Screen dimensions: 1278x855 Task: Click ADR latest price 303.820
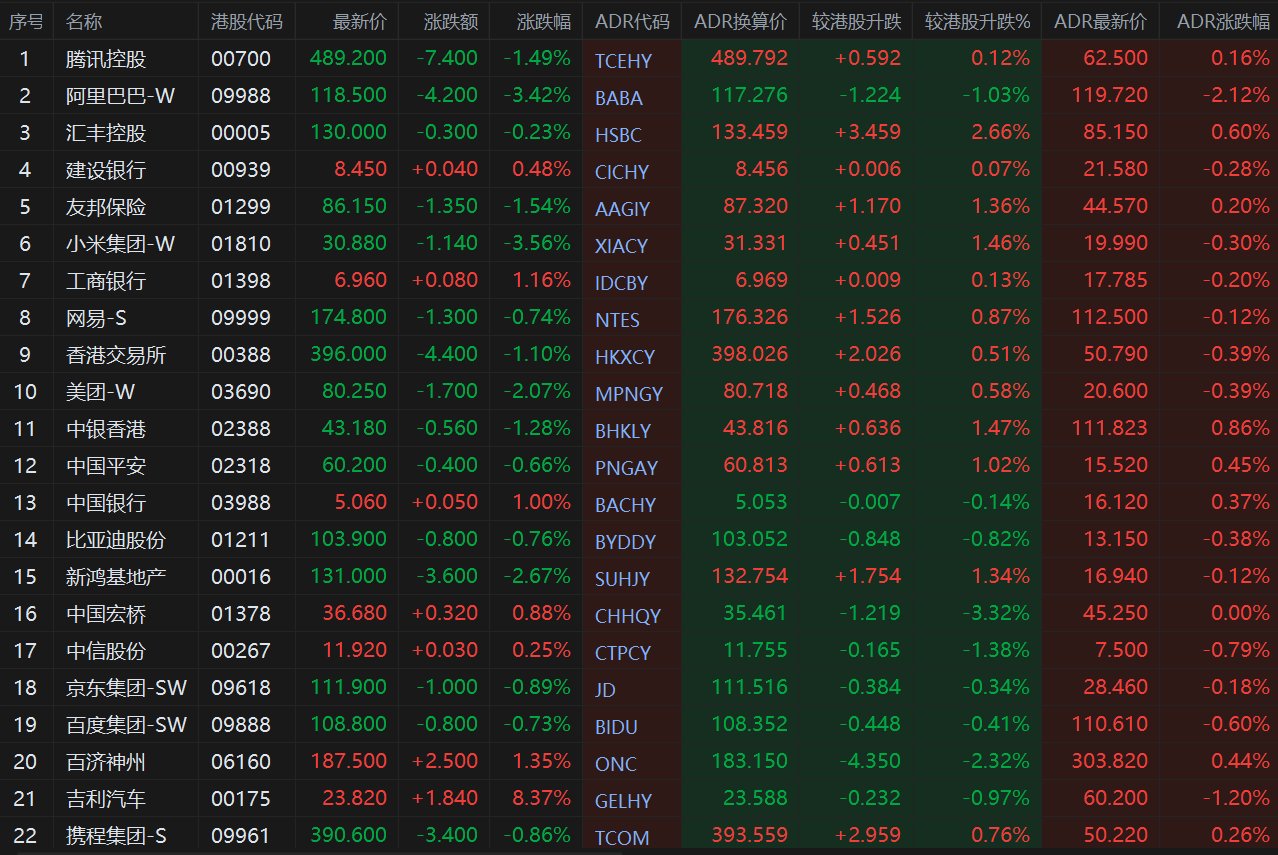(x=1108, y=762)
